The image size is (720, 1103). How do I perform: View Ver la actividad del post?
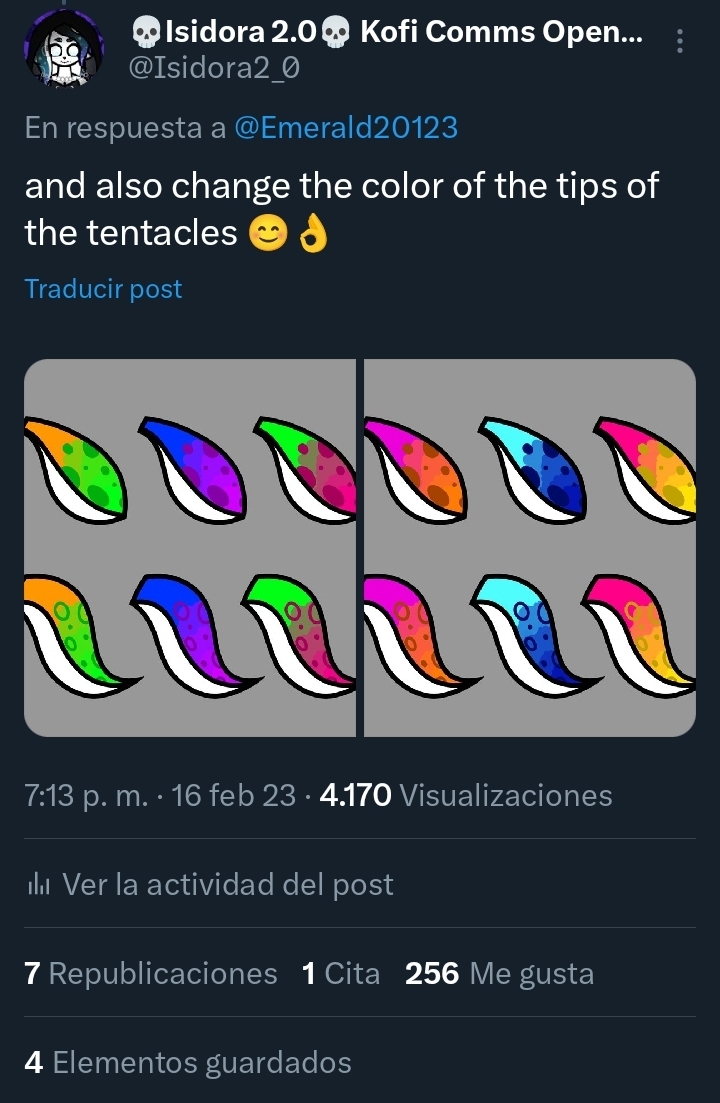(227, 884)
